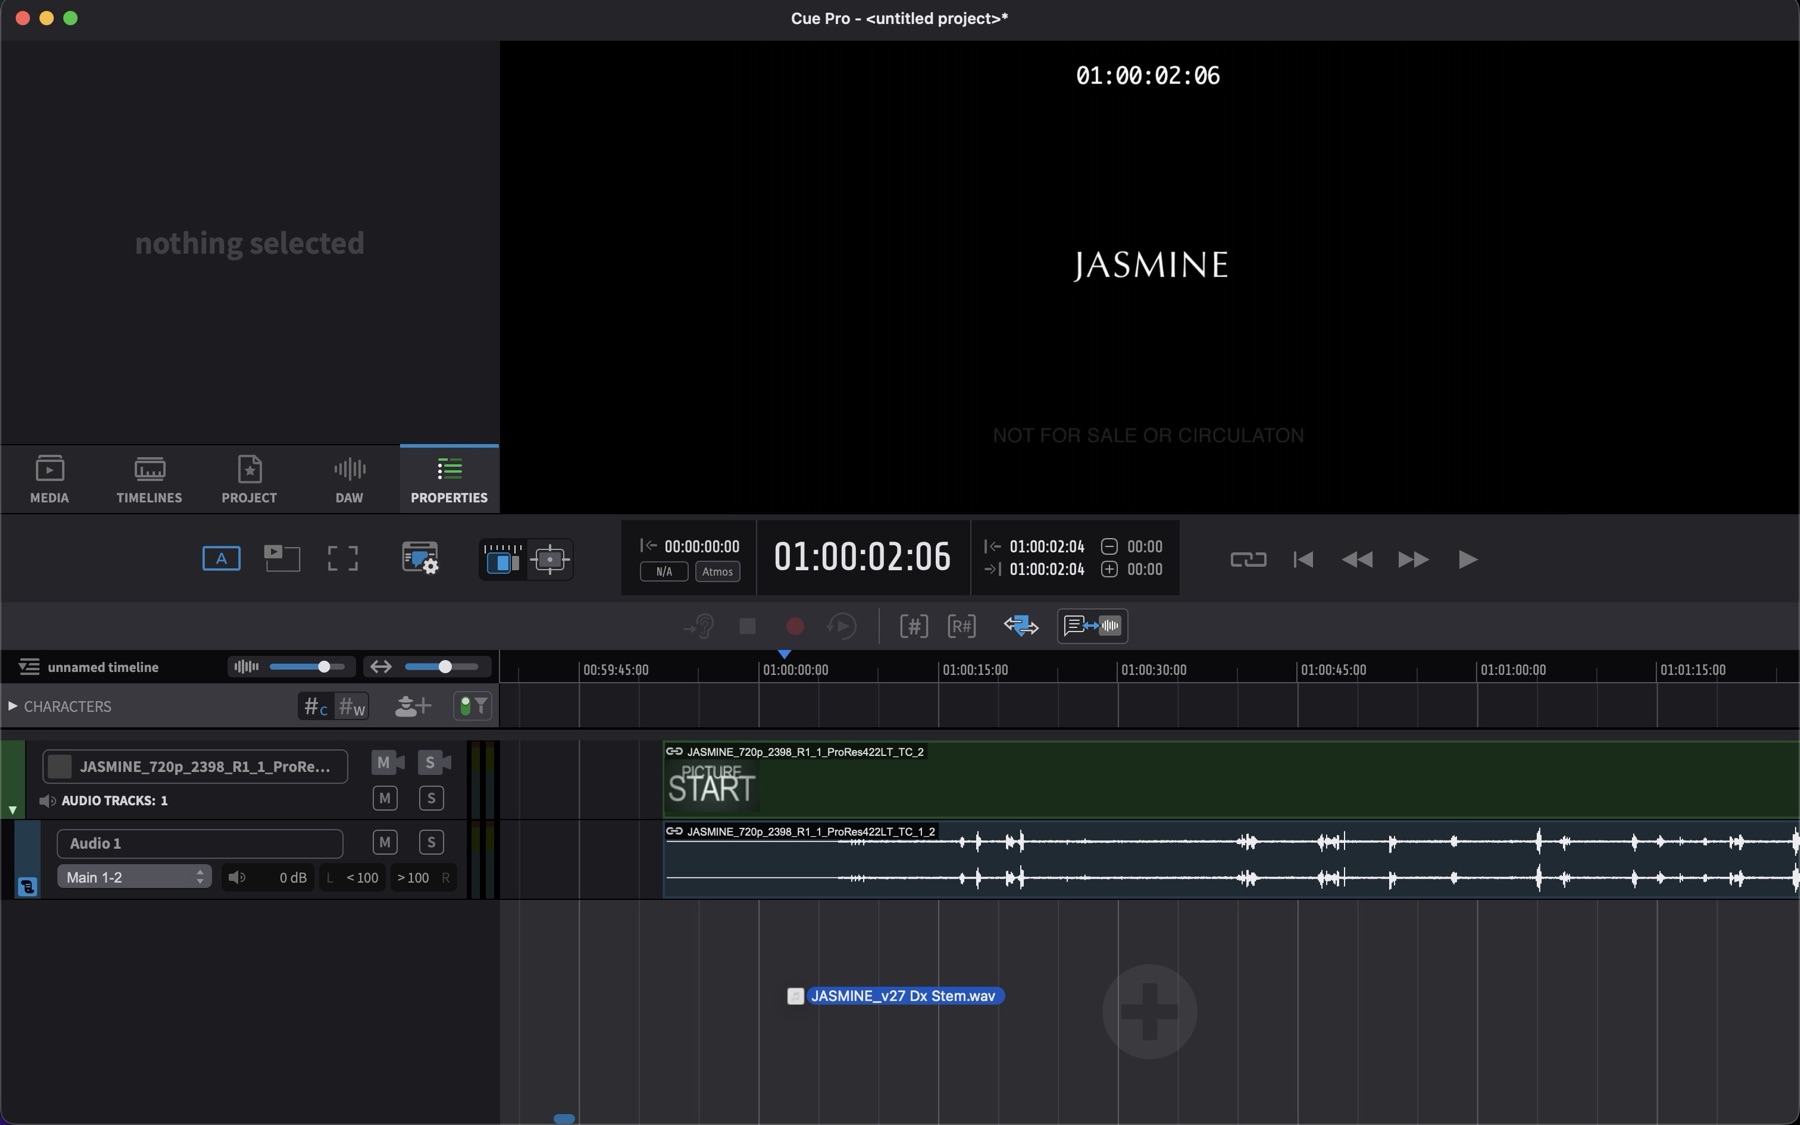Click the N/A button in timecode panel
This screenshot has width=1800, height=1125.
pyautogui.click(x=664, y=572)
